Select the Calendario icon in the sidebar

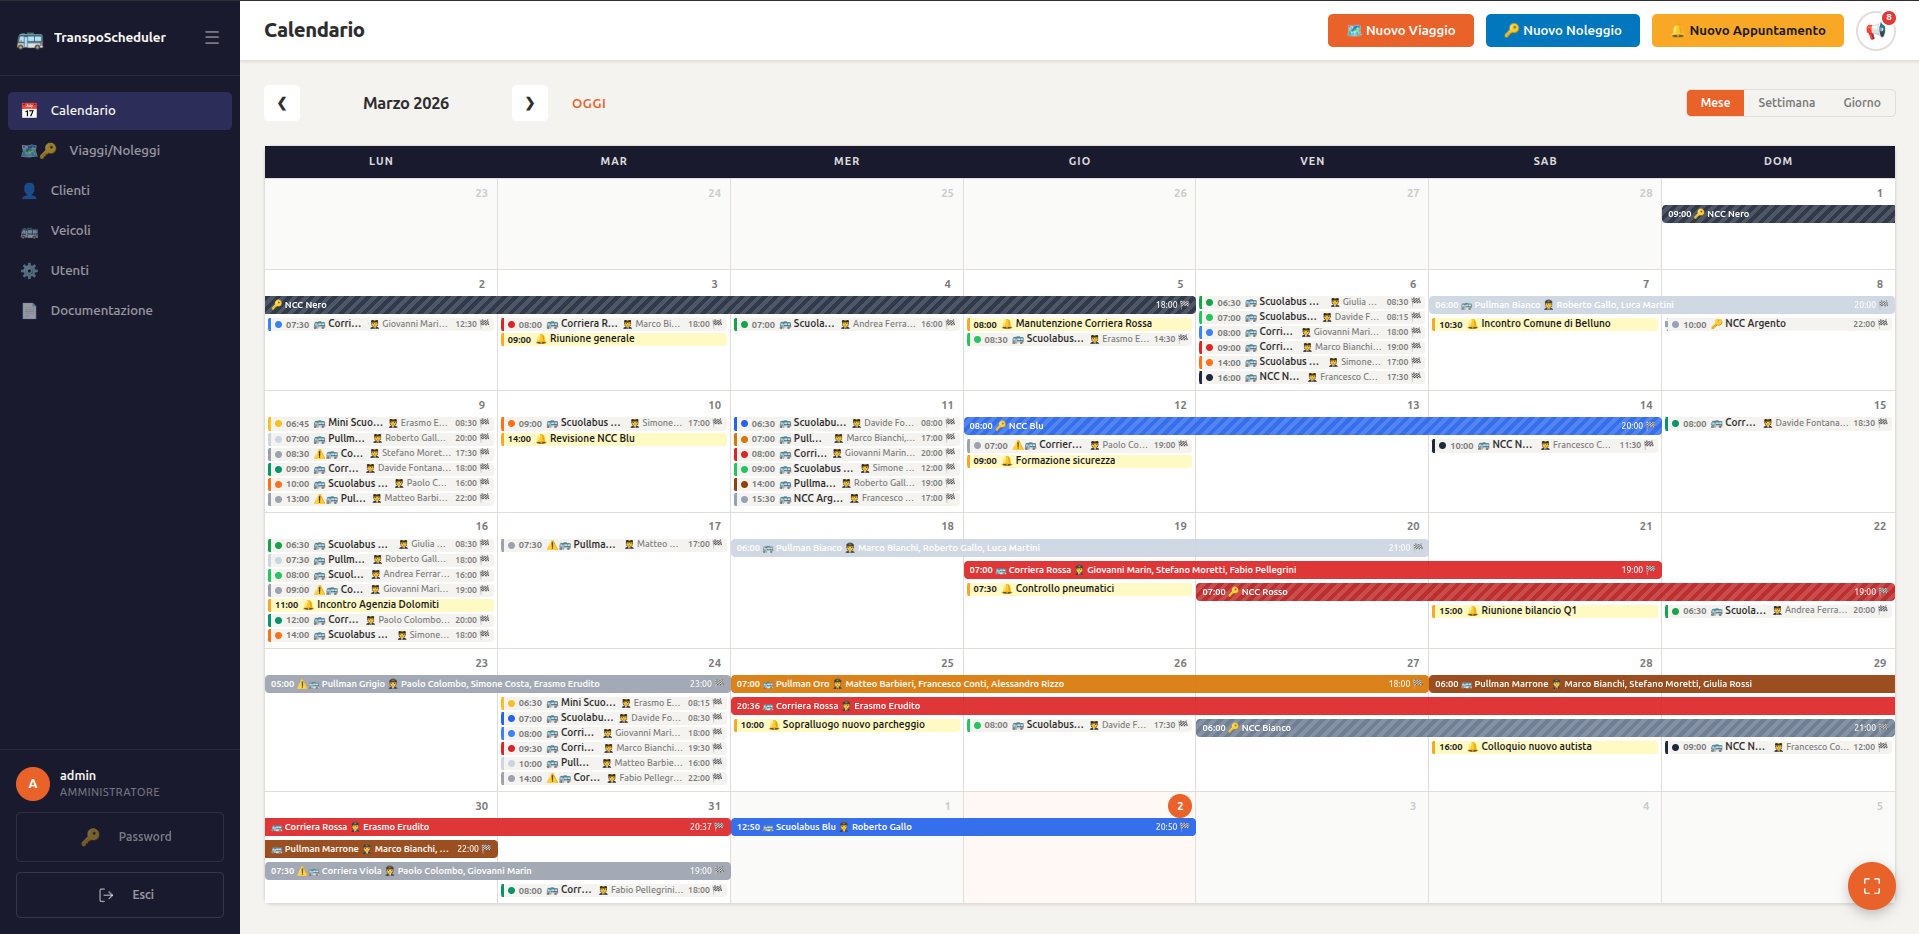[x=31, y=110]
